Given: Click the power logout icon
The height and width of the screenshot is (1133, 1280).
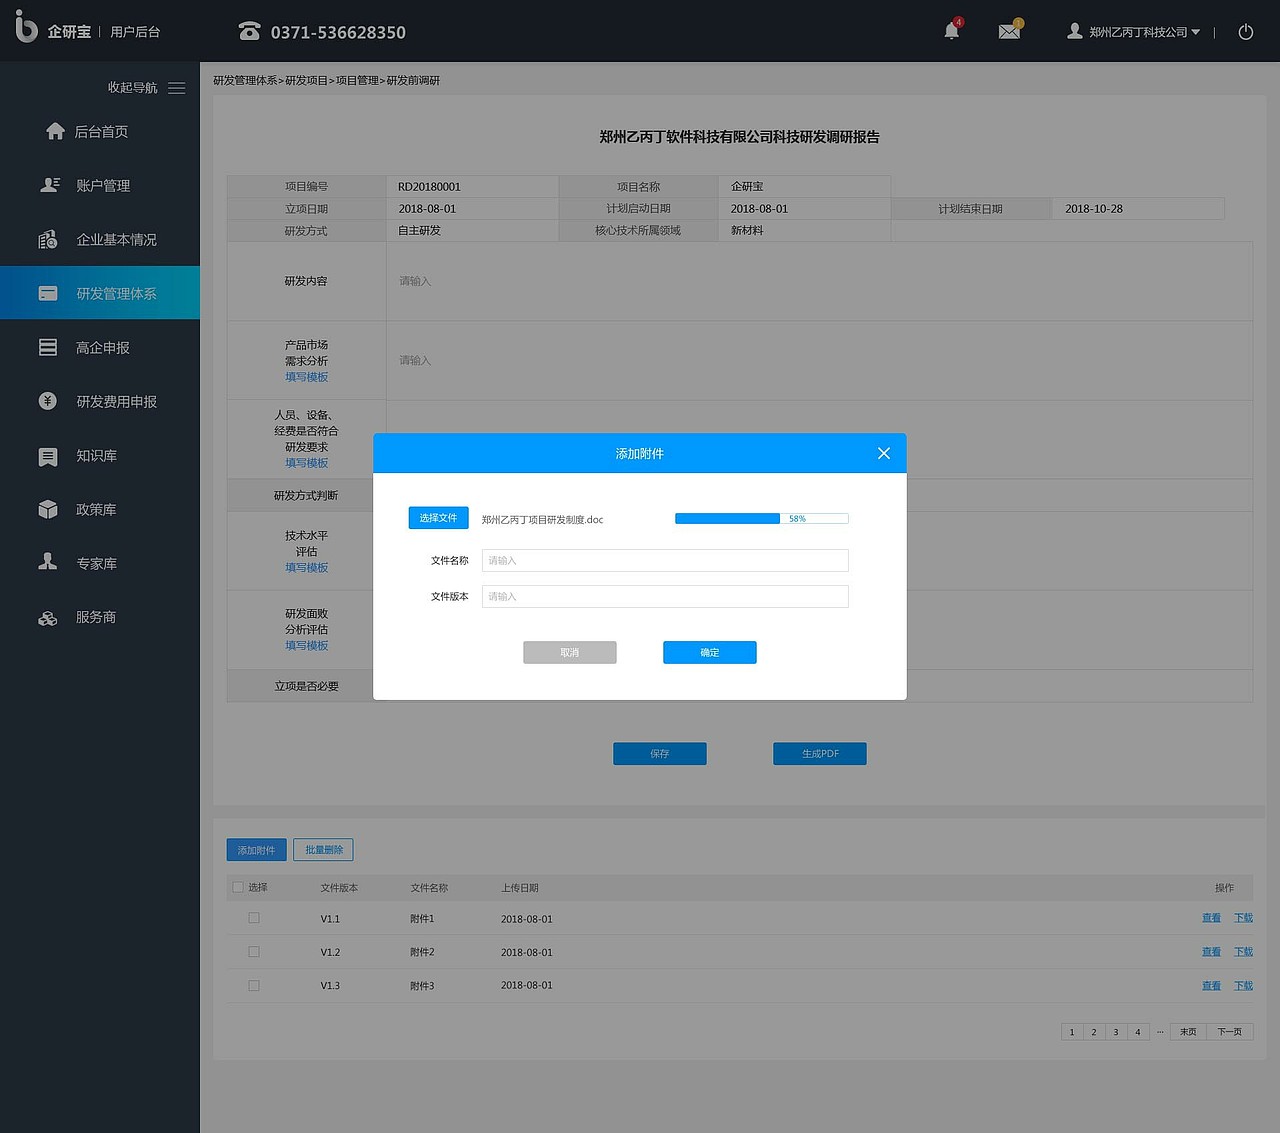Looking at the screenshot, I should pyautogui.click(x=1246, y=32).
